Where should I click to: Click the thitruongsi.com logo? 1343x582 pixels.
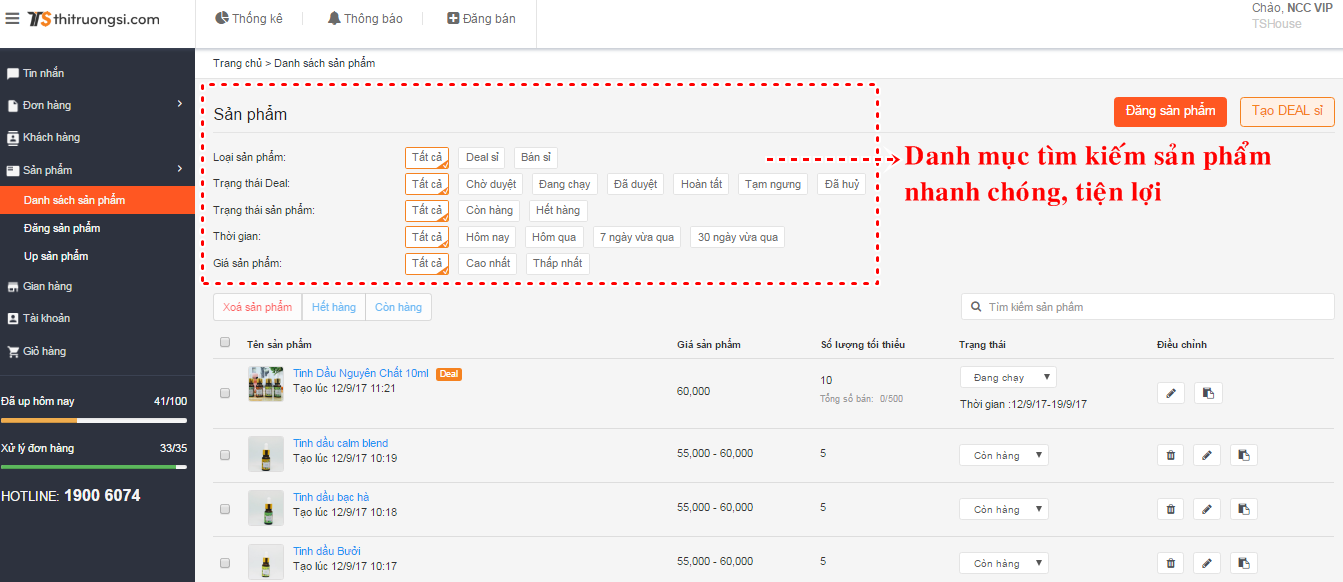93,19
